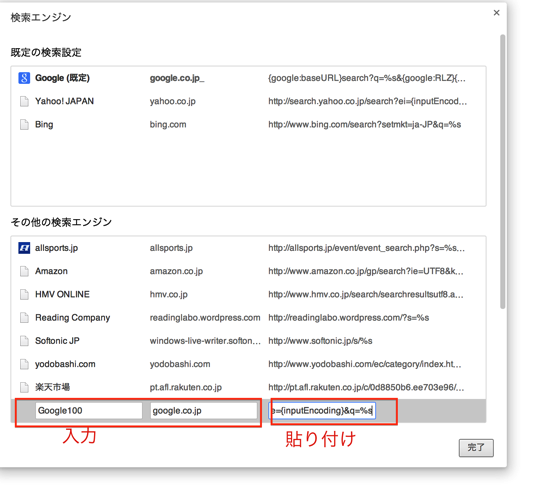Select the Bing engine name
The height and width of the screenshot is (485, 550).
[x=44, y=124]
